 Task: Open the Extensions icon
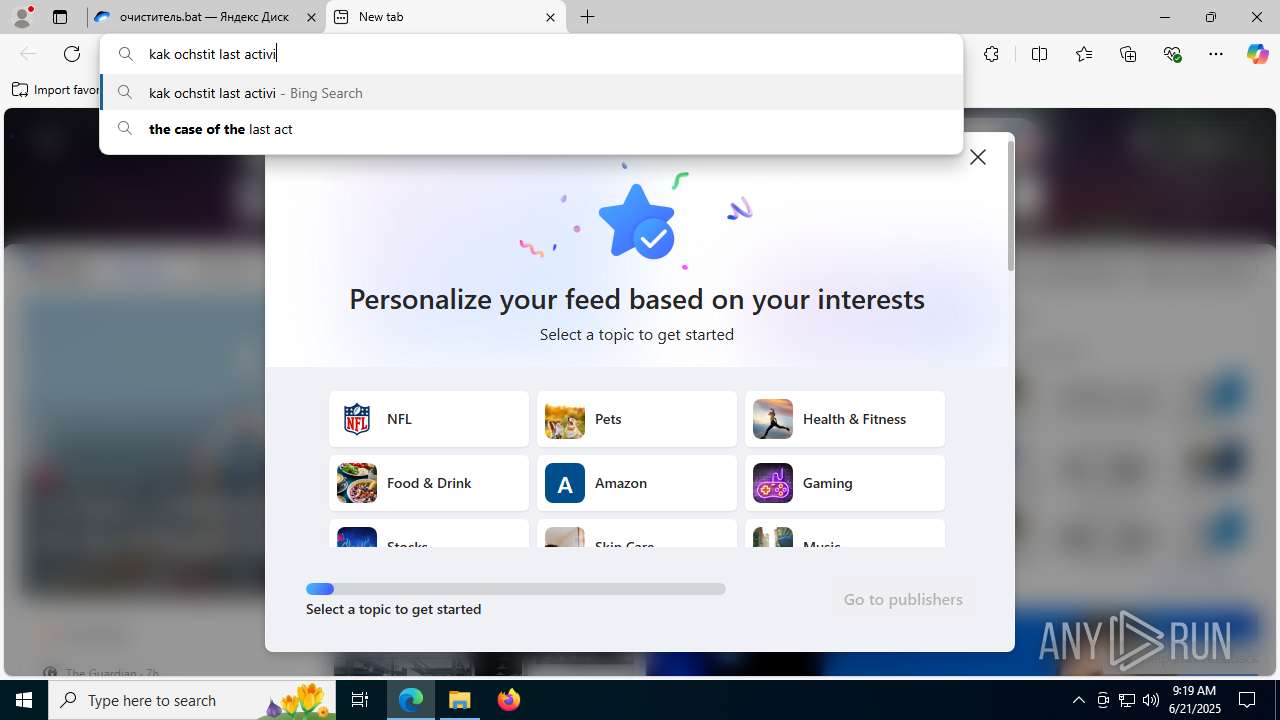pos(991,54)
